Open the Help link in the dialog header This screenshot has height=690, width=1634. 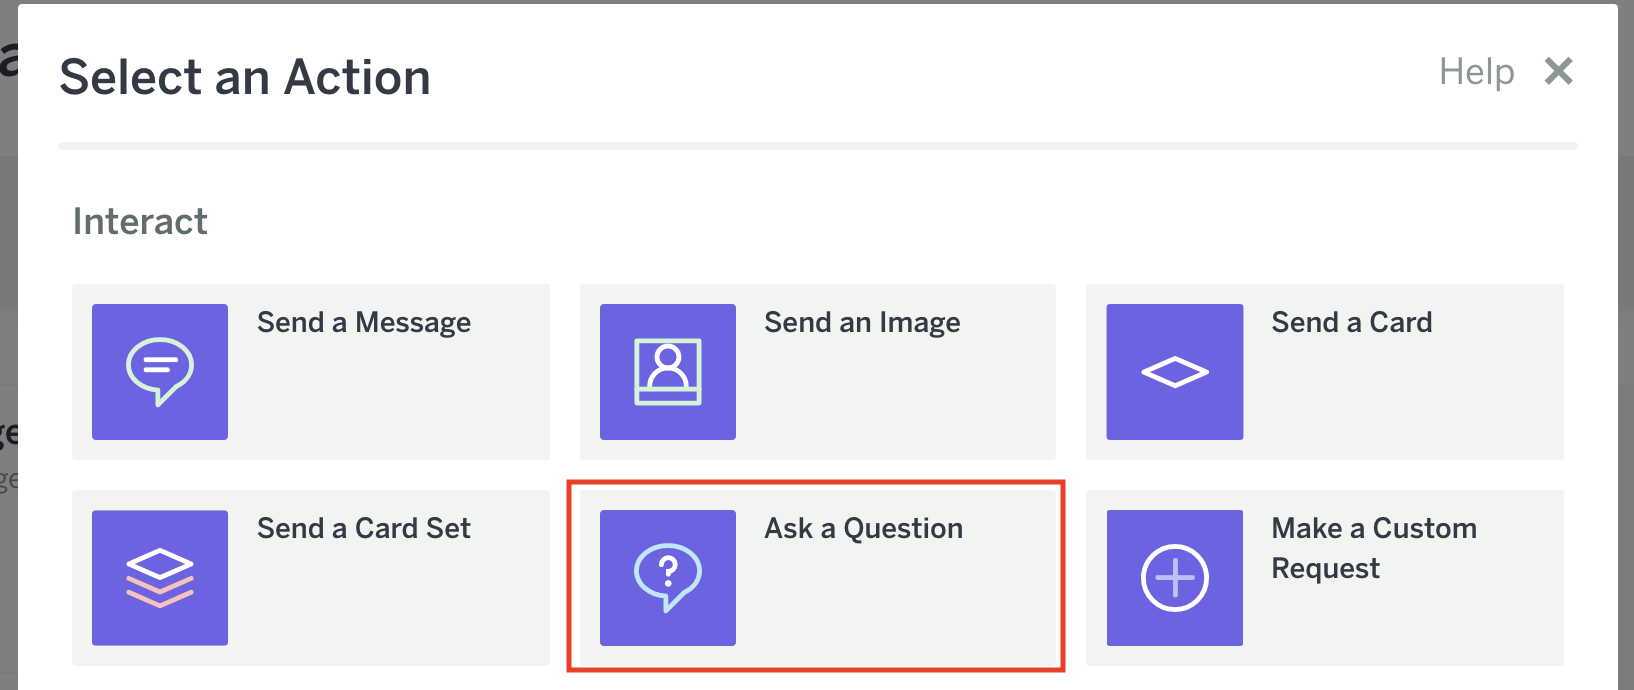[1476, 72]
